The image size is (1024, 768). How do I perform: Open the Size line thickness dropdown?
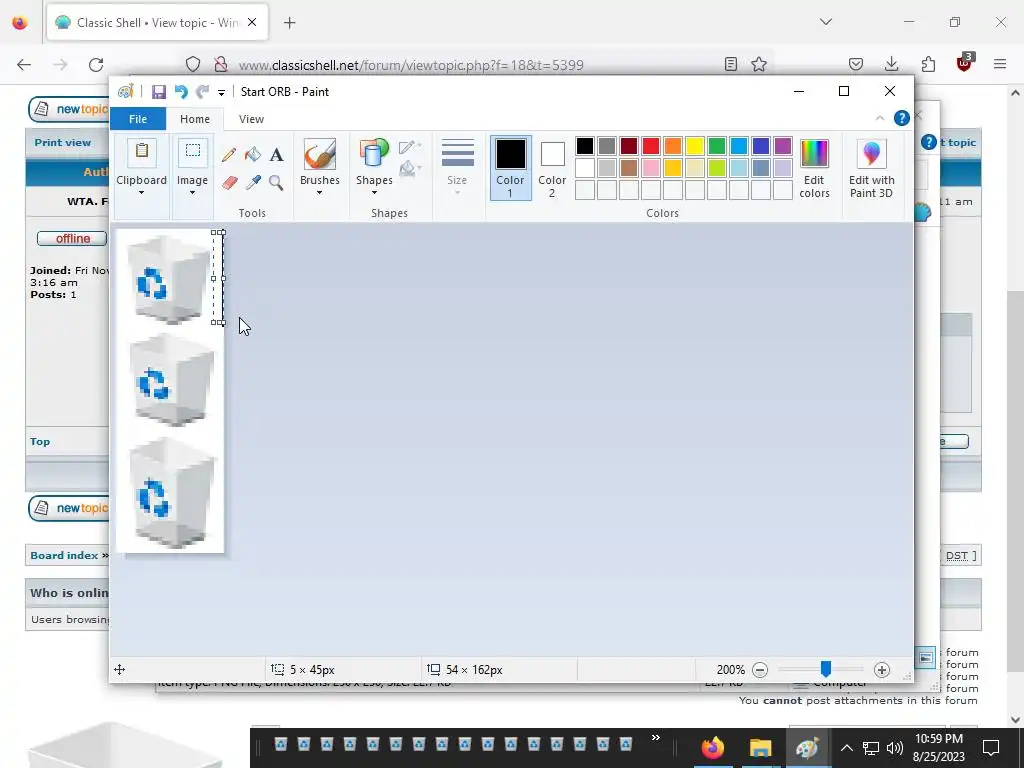[x=457, y=167]
